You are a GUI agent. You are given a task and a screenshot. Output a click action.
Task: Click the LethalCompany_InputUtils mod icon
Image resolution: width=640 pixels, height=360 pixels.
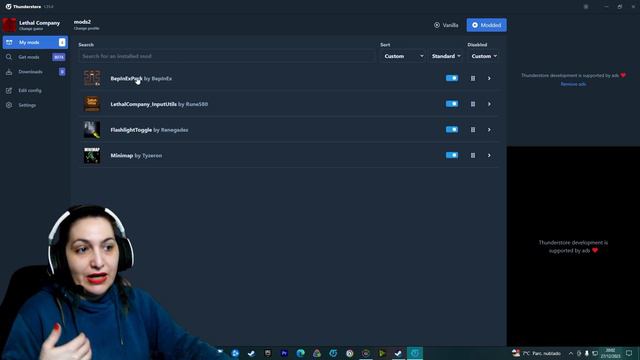pyautogui.click(x=92, y=104)
